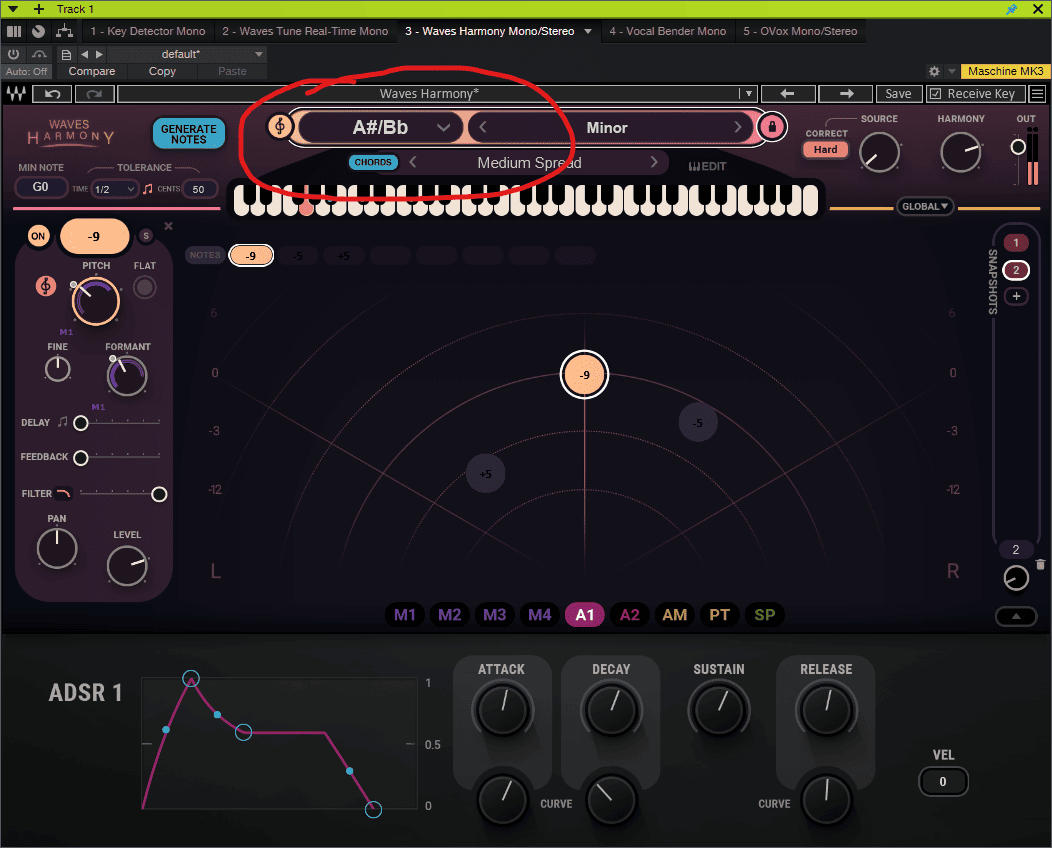Toggle the Receive Key checkbox
Viewport: 1052px width, 848px height.
(935, 94)
